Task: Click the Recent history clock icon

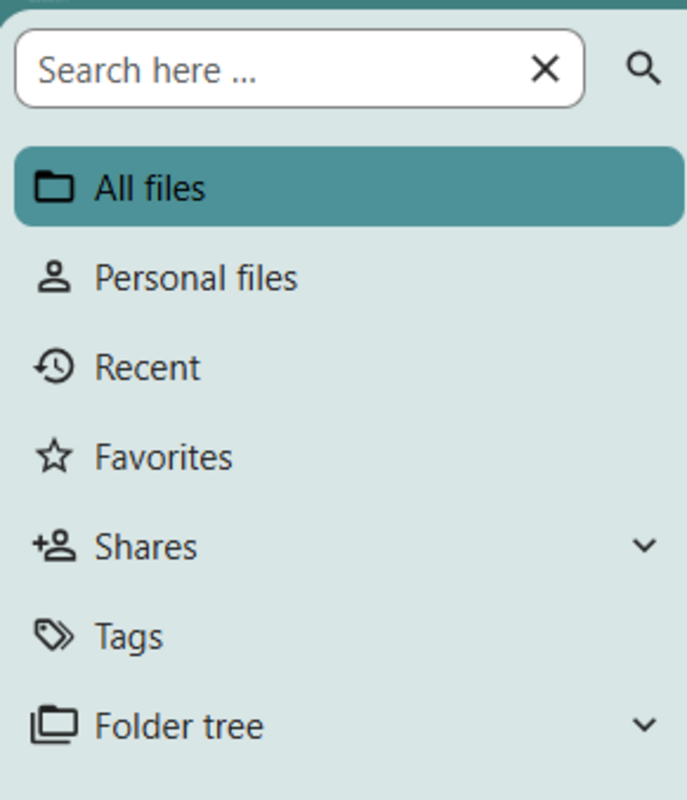Action: pos(54,367)
